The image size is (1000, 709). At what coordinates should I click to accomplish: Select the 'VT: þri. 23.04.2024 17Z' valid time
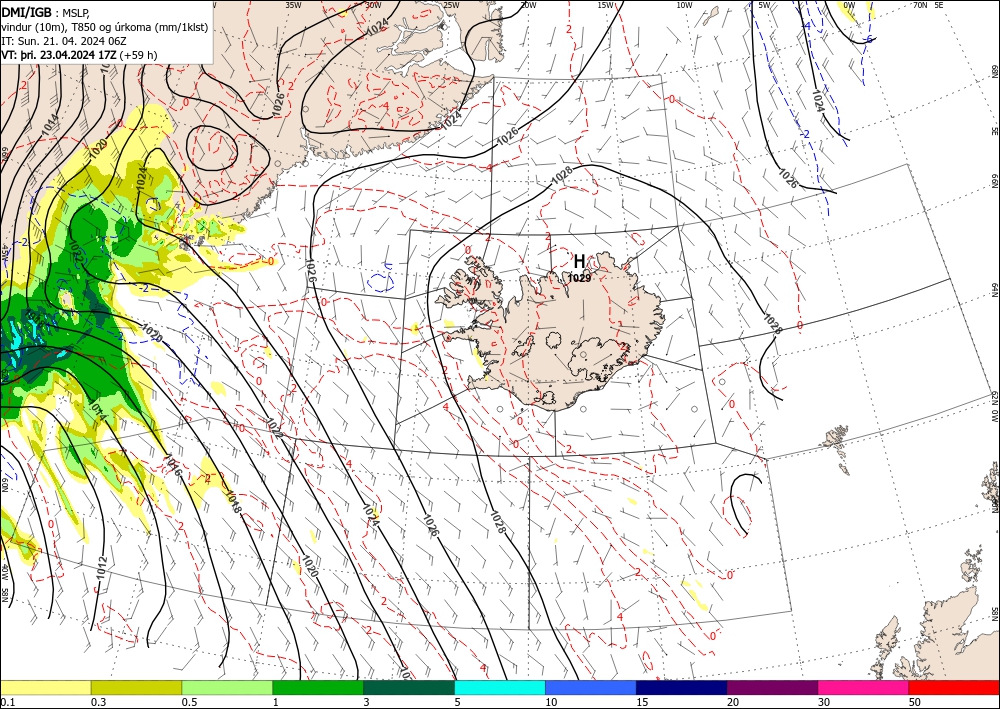coord(59,55)
